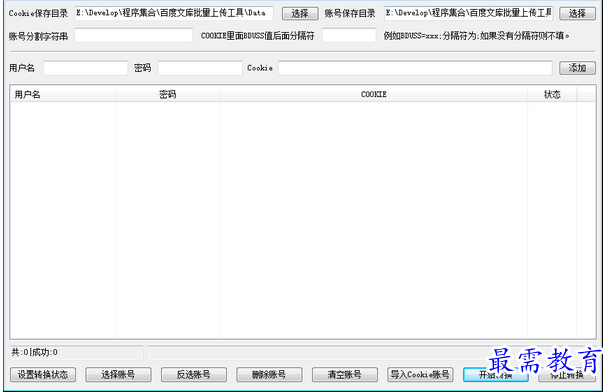Sort by the 用户名 column header
This screenshot has height=392, width=610.
[x=63, y=94]
